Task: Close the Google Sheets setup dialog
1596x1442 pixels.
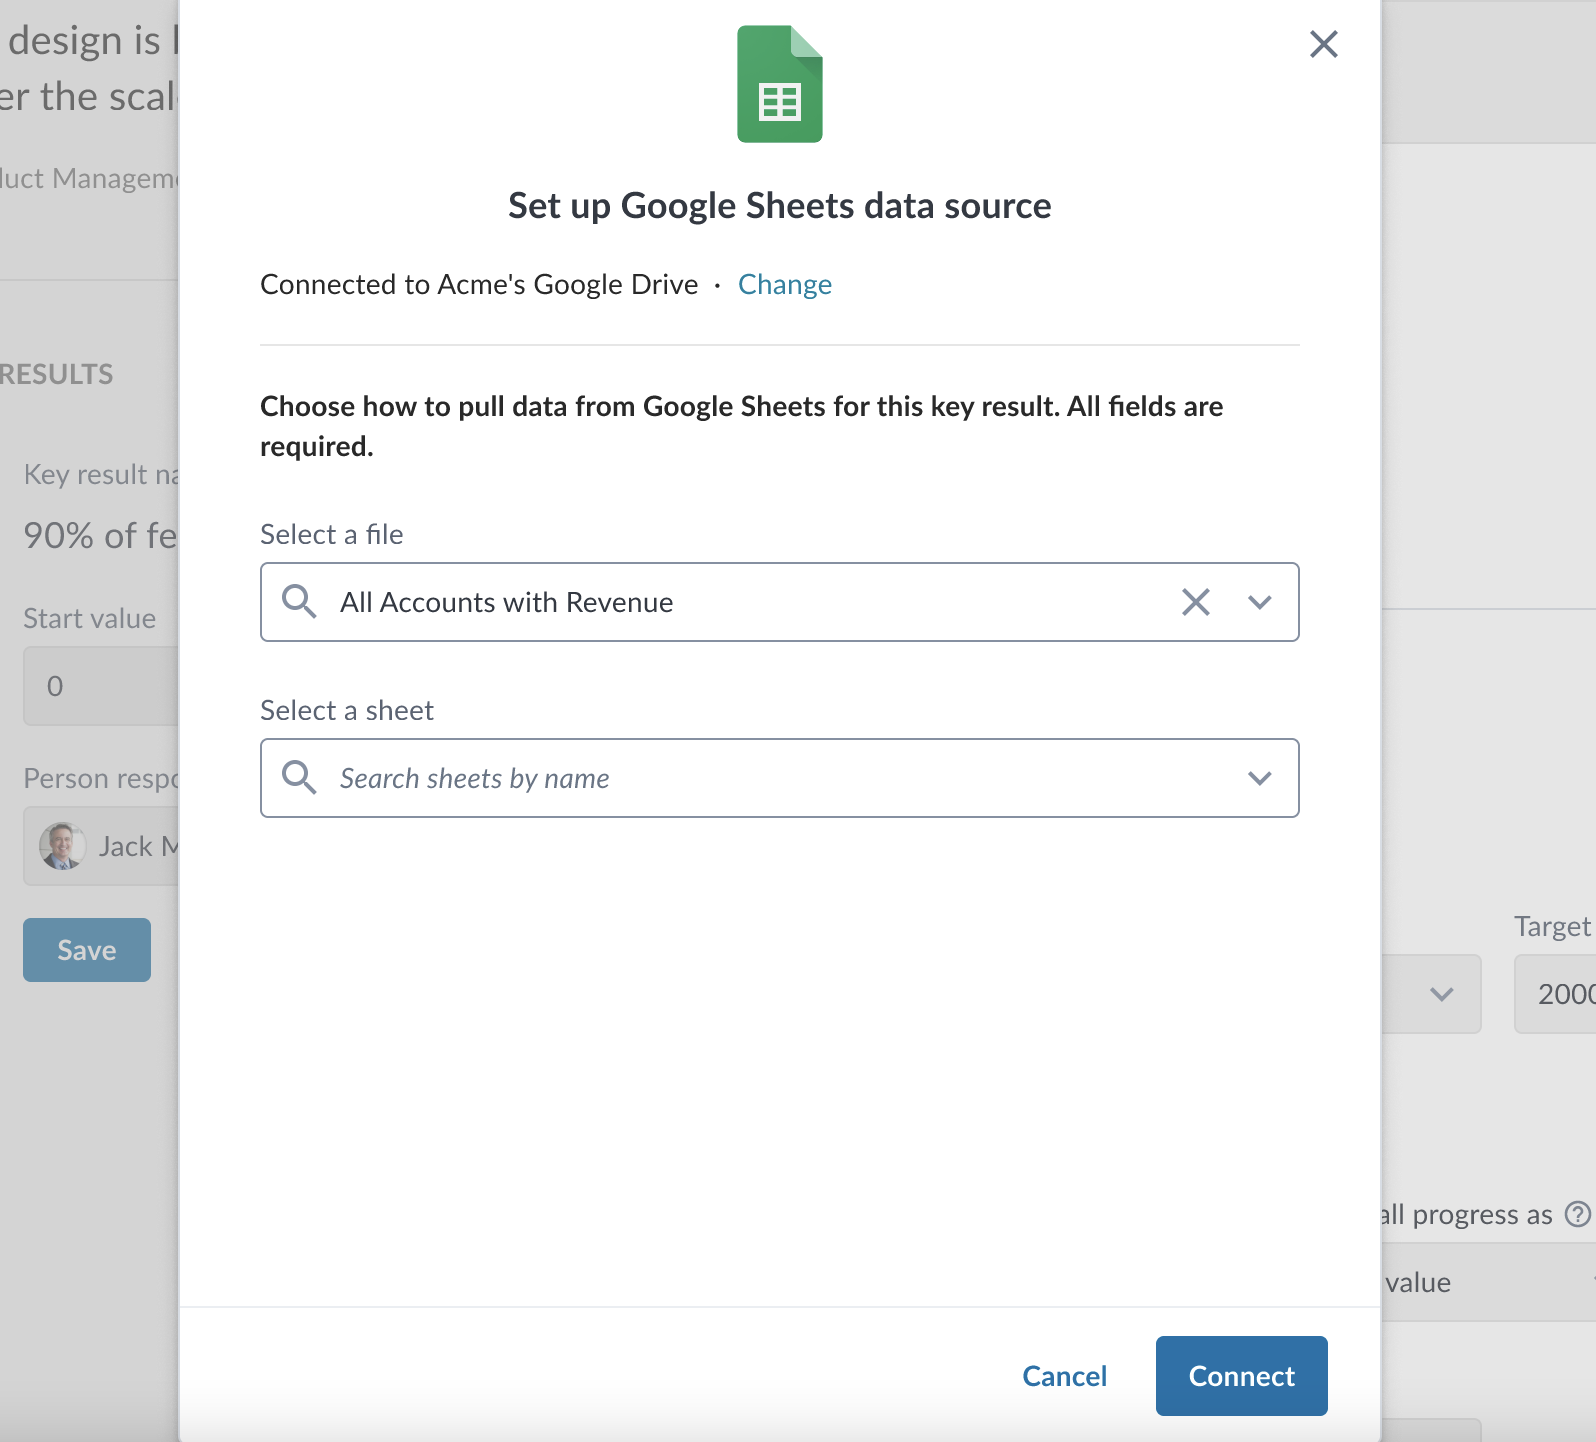Action: (x=1323, y=44)
